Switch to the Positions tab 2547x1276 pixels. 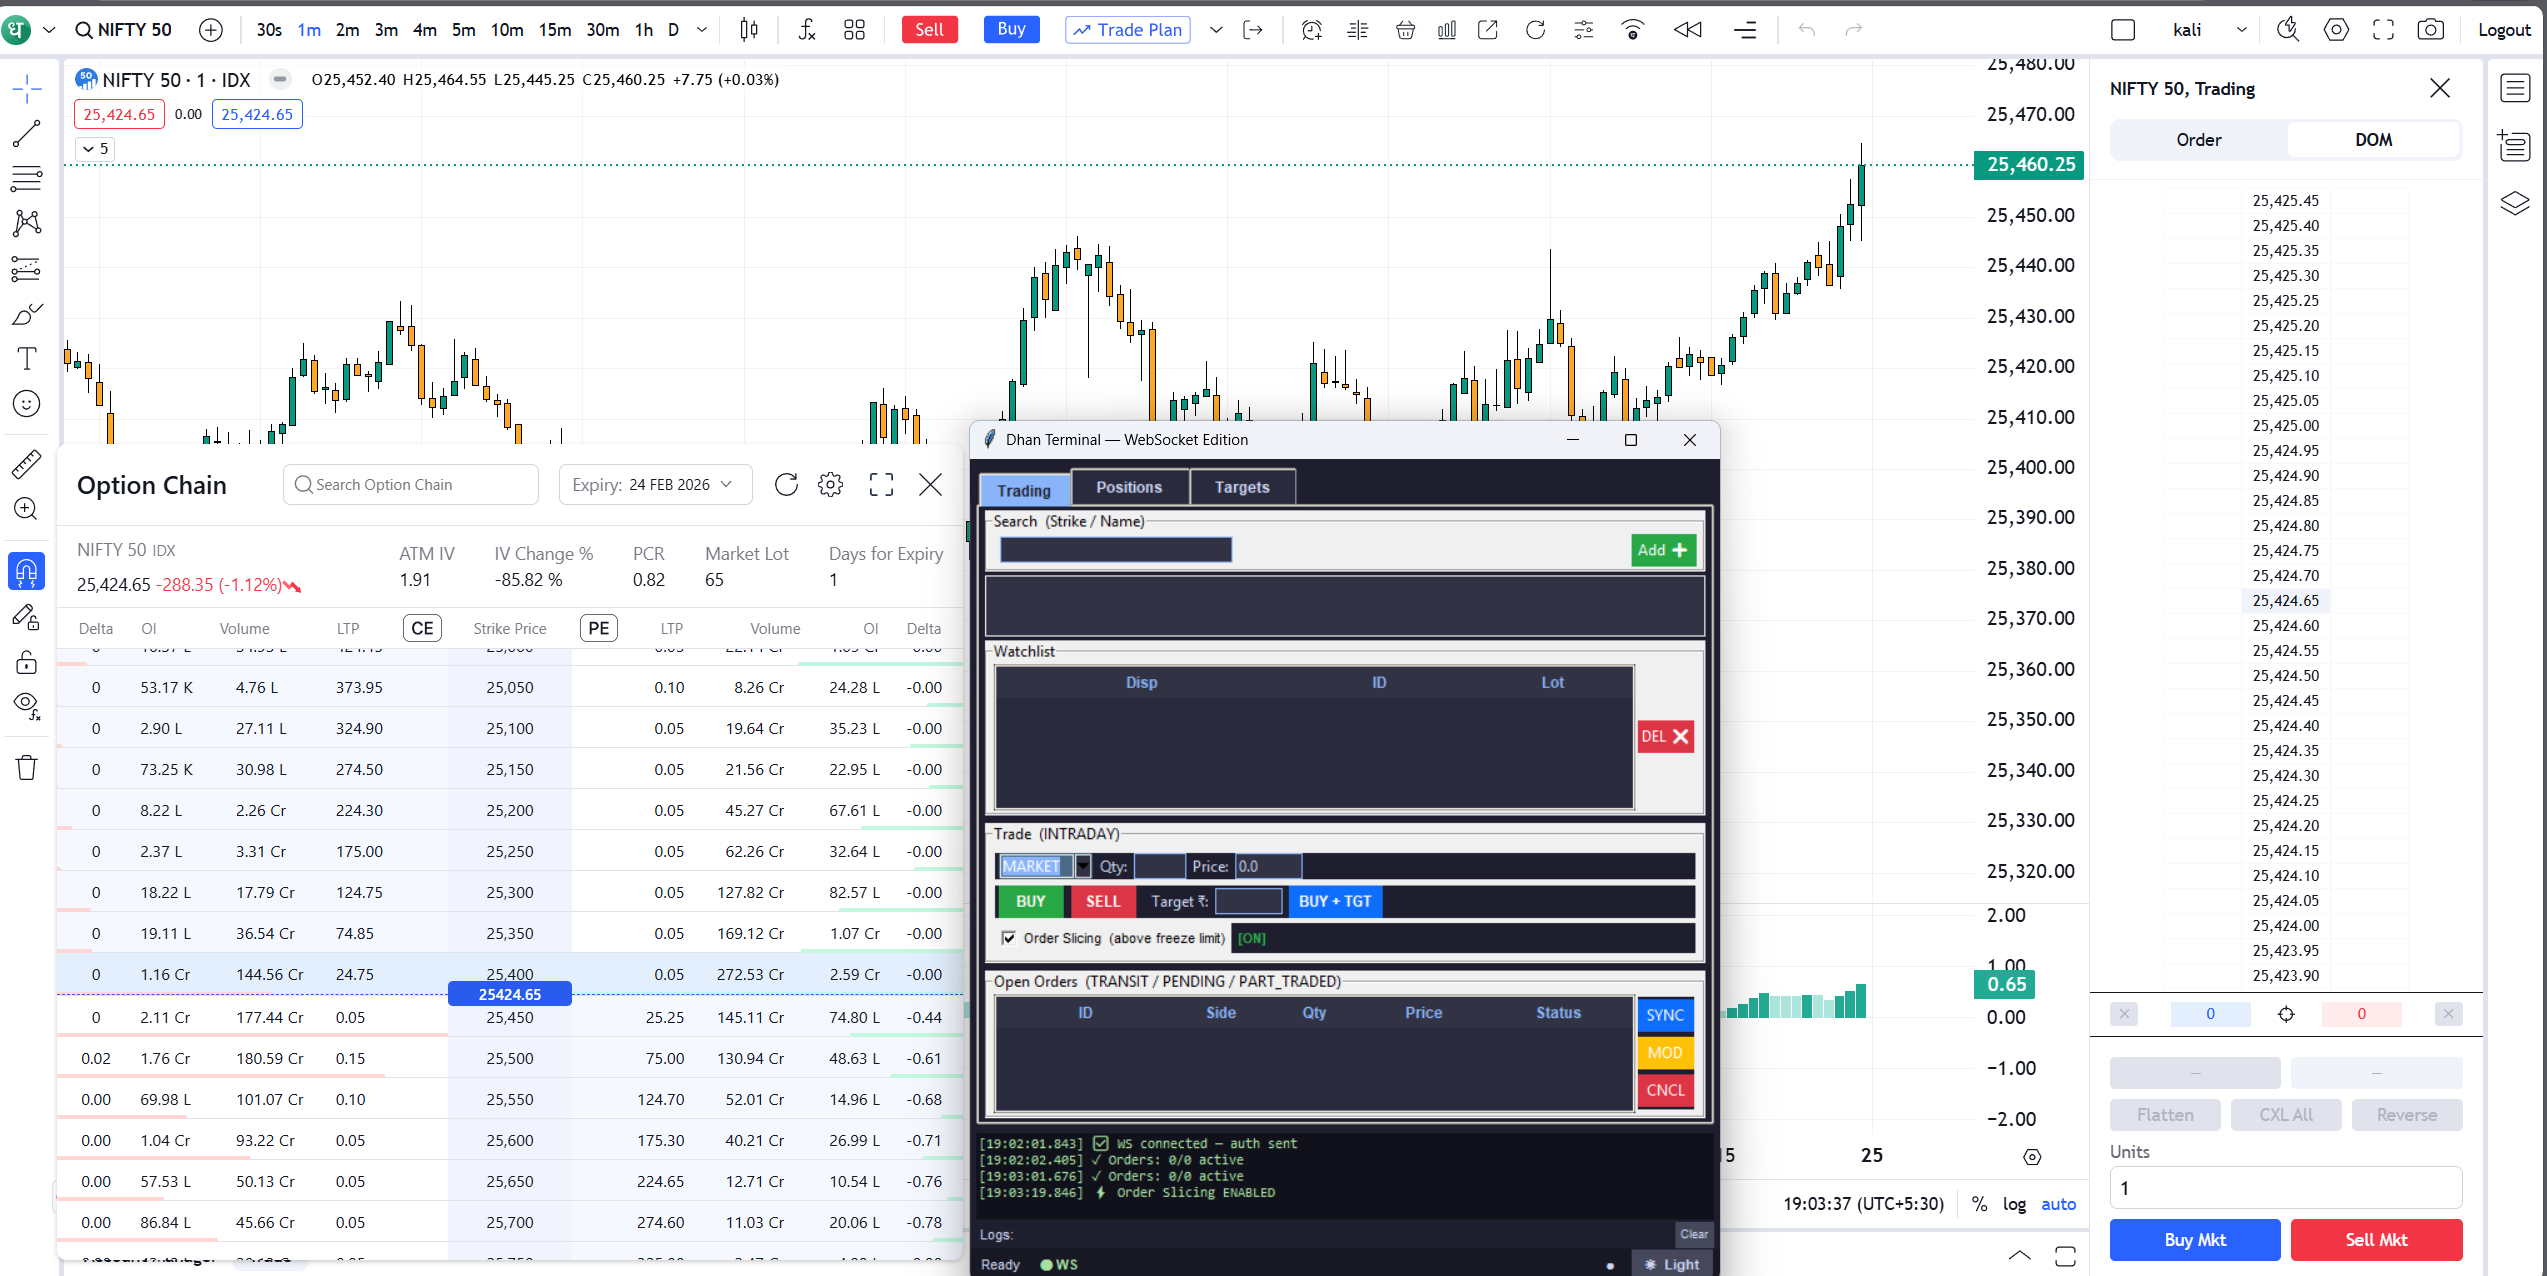pyautogui.click(x=1129, y=488)
